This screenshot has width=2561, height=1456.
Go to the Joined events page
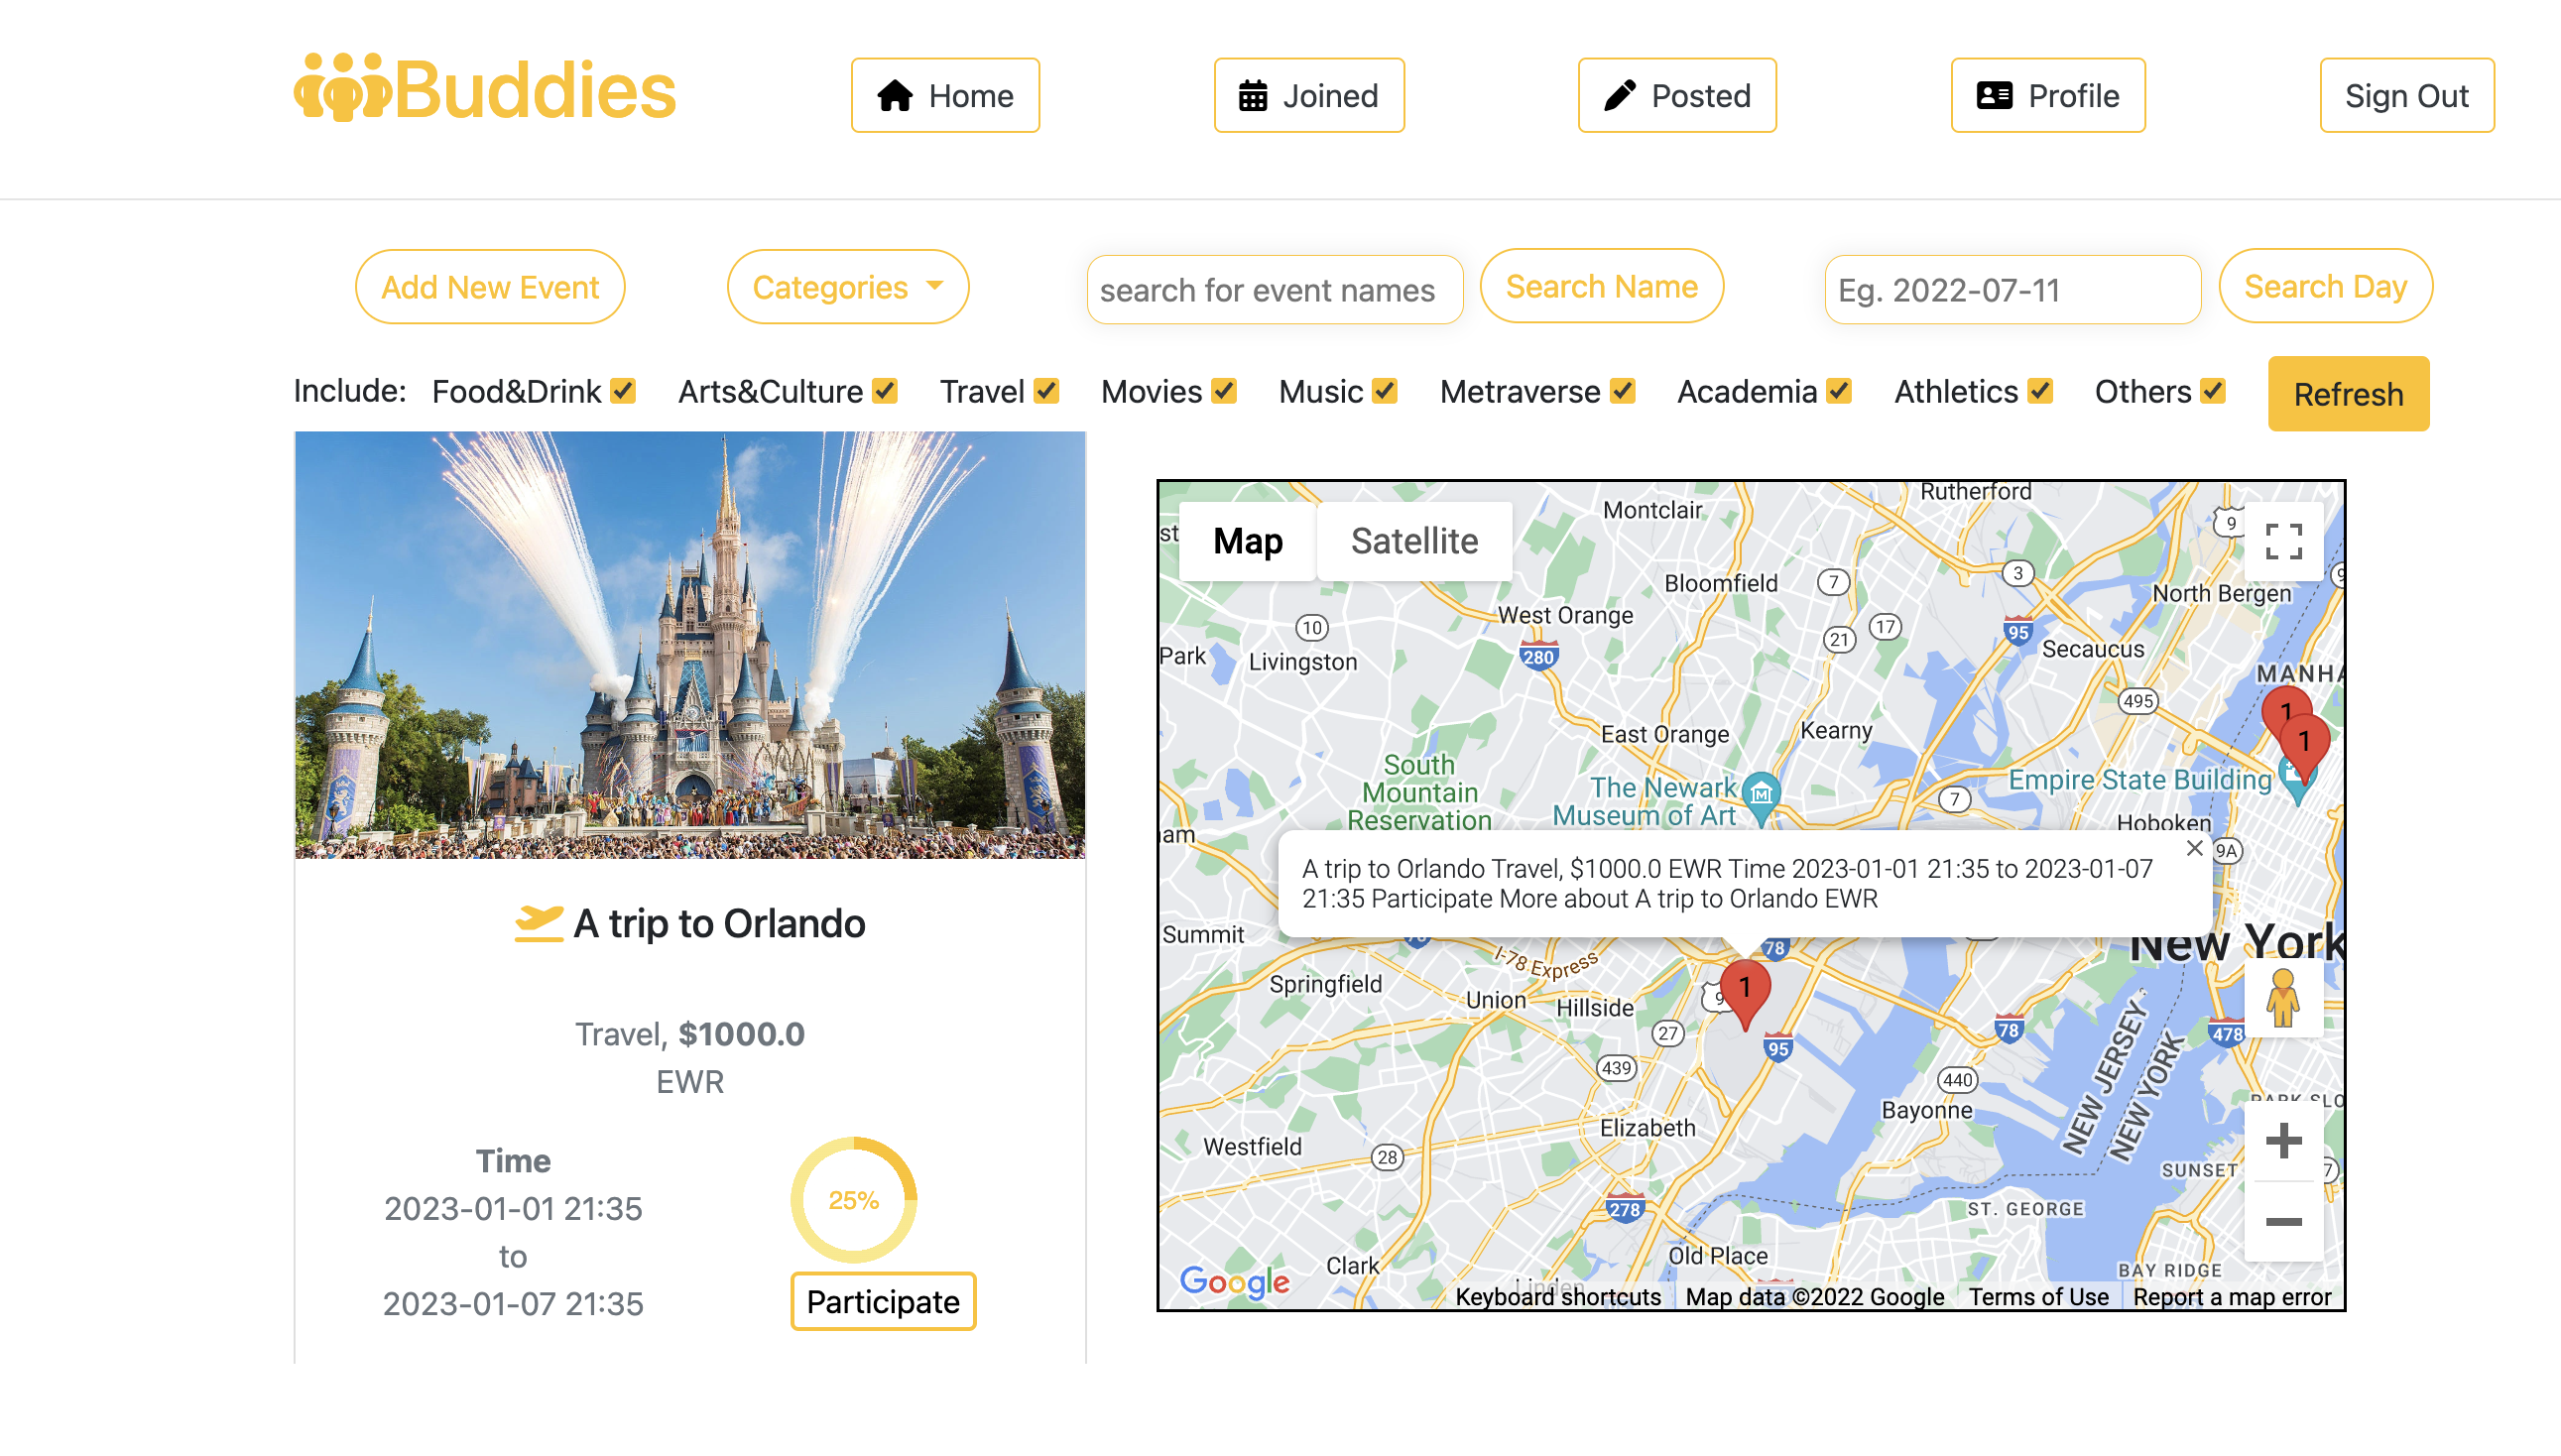tap(1309, 95)
